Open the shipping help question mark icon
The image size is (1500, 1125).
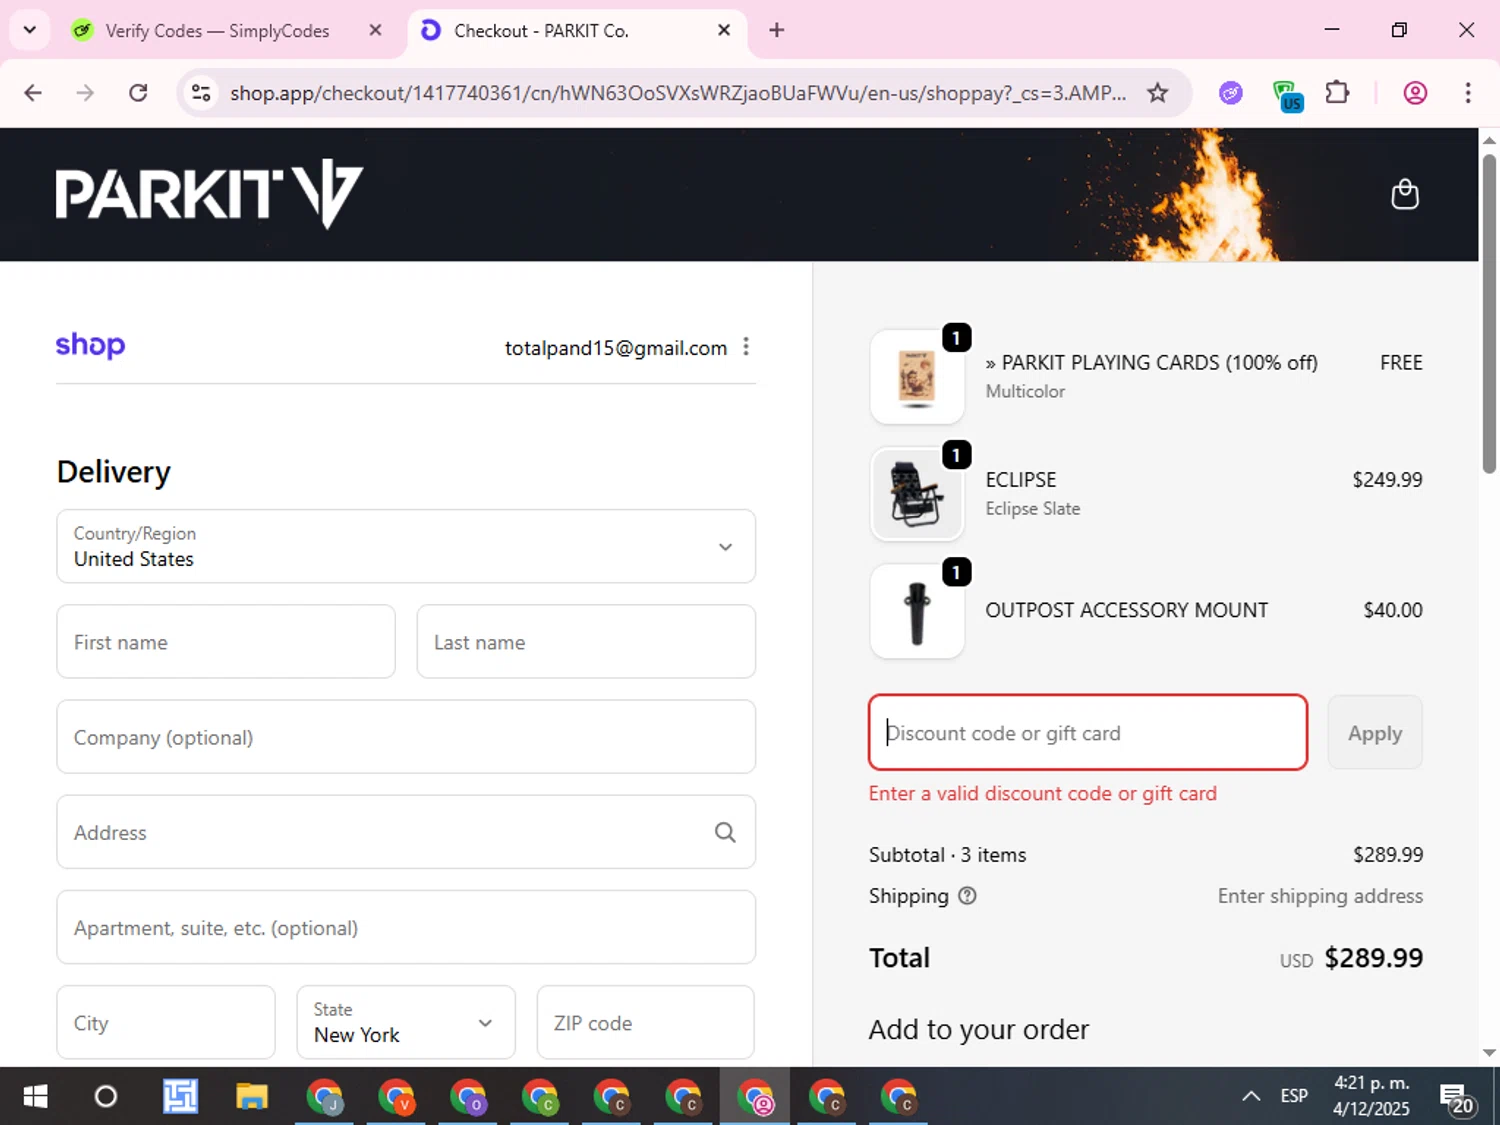click(x=967, y=896)
